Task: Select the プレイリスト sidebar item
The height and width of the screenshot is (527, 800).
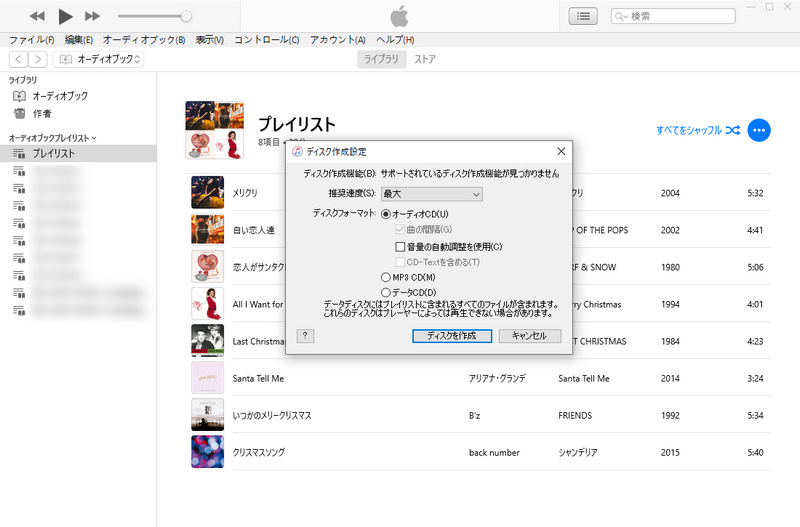Action: coord(78,154)
